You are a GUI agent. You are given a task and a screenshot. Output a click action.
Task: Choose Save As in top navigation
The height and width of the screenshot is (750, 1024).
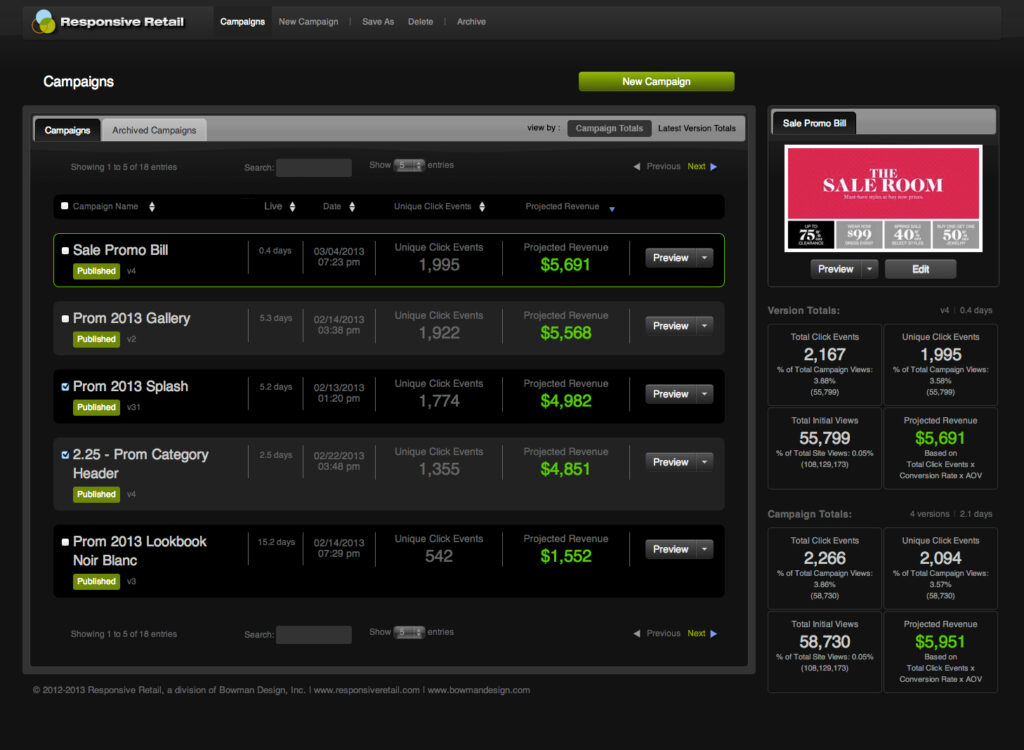[378, 22]
